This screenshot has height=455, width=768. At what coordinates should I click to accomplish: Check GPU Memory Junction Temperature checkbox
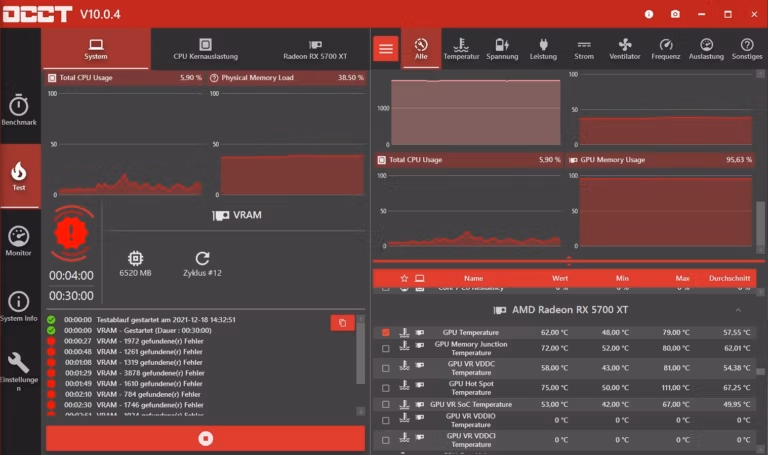(386, 349)
